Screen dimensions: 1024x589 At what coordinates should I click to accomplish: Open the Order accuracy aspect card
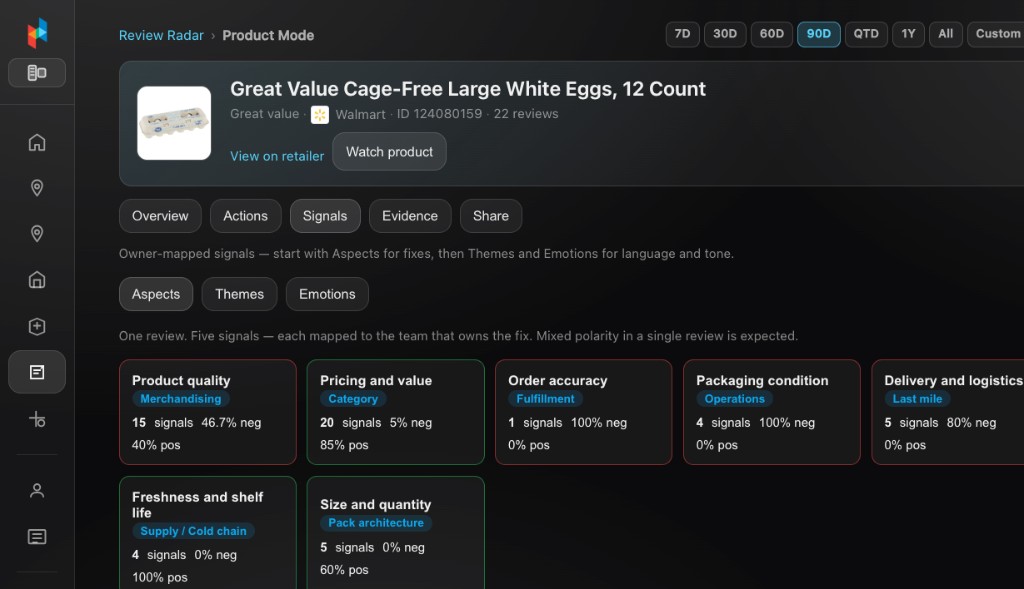pos(584,412)
